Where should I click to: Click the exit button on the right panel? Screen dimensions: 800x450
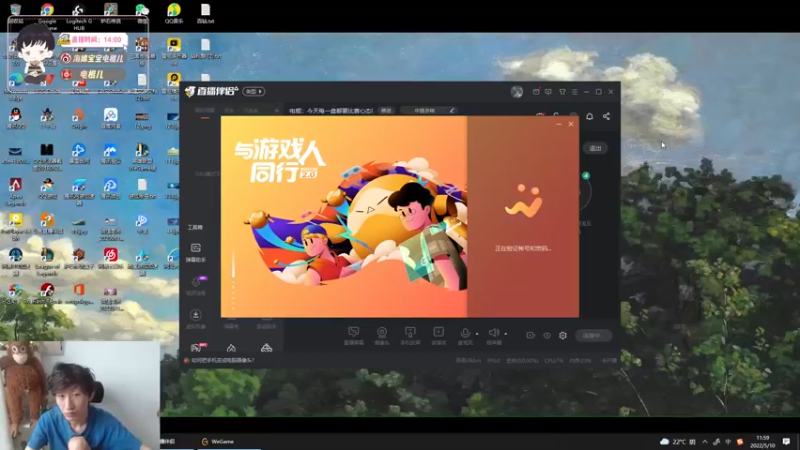point(595,148)
